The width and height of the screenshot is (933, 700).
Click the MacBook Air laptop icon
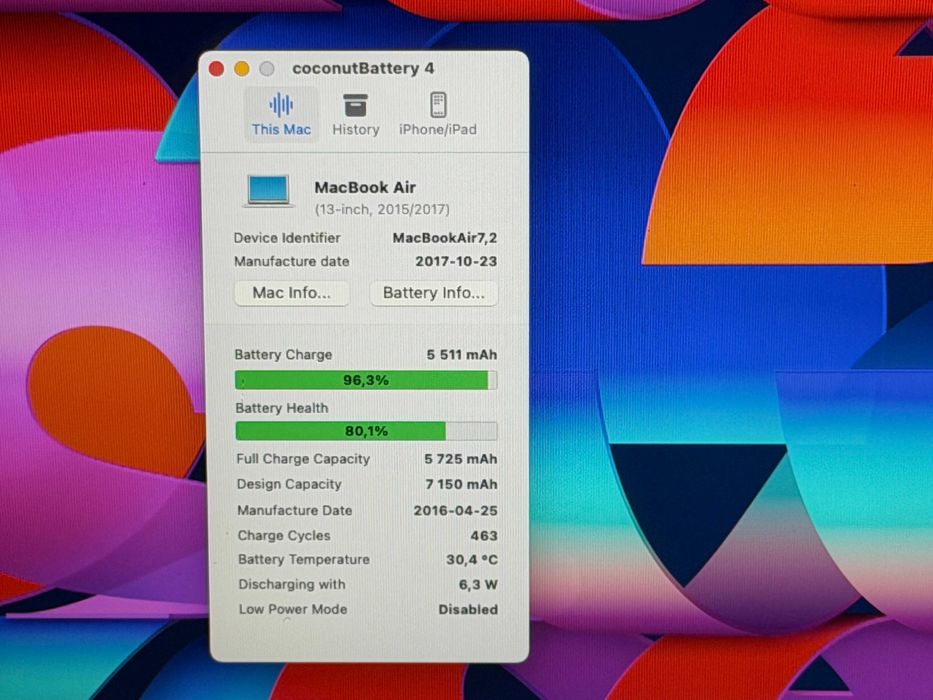[x=268, y=191]
